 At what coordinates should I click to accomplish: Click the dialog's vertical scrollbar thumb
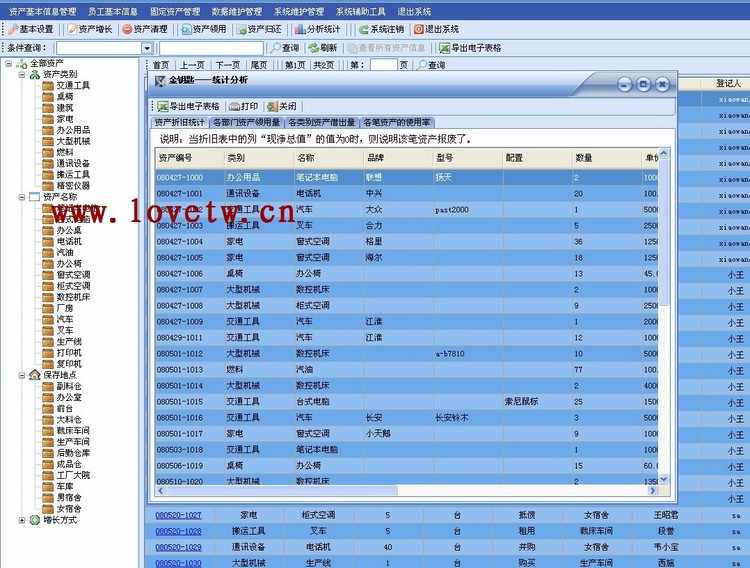(x=663, y=233)
